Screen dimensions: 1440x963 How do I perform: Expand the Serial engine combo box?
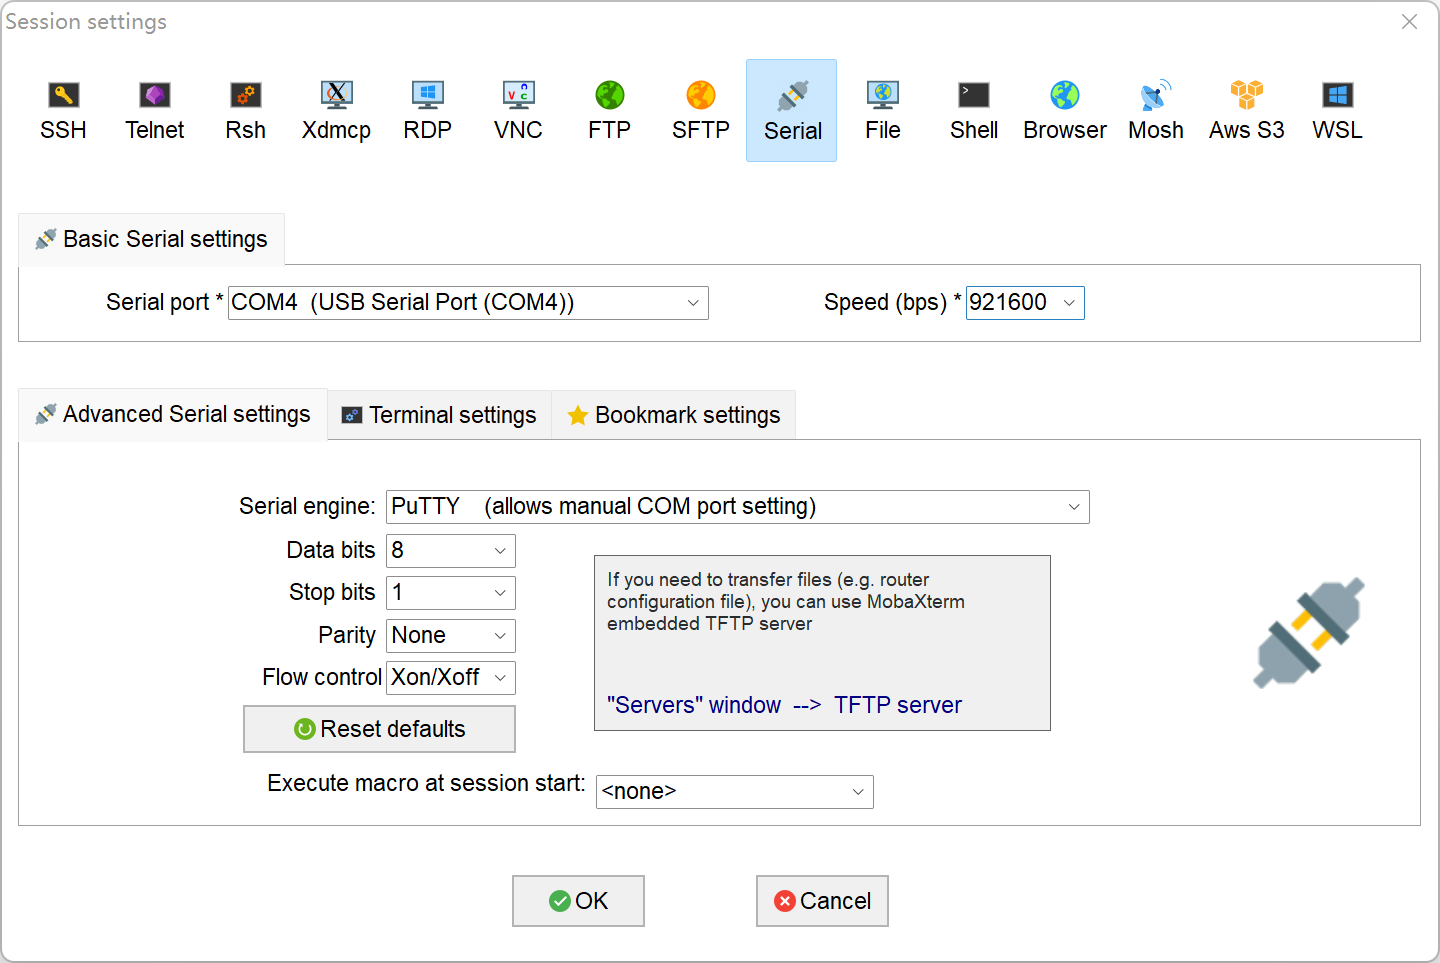(1074, 507)
